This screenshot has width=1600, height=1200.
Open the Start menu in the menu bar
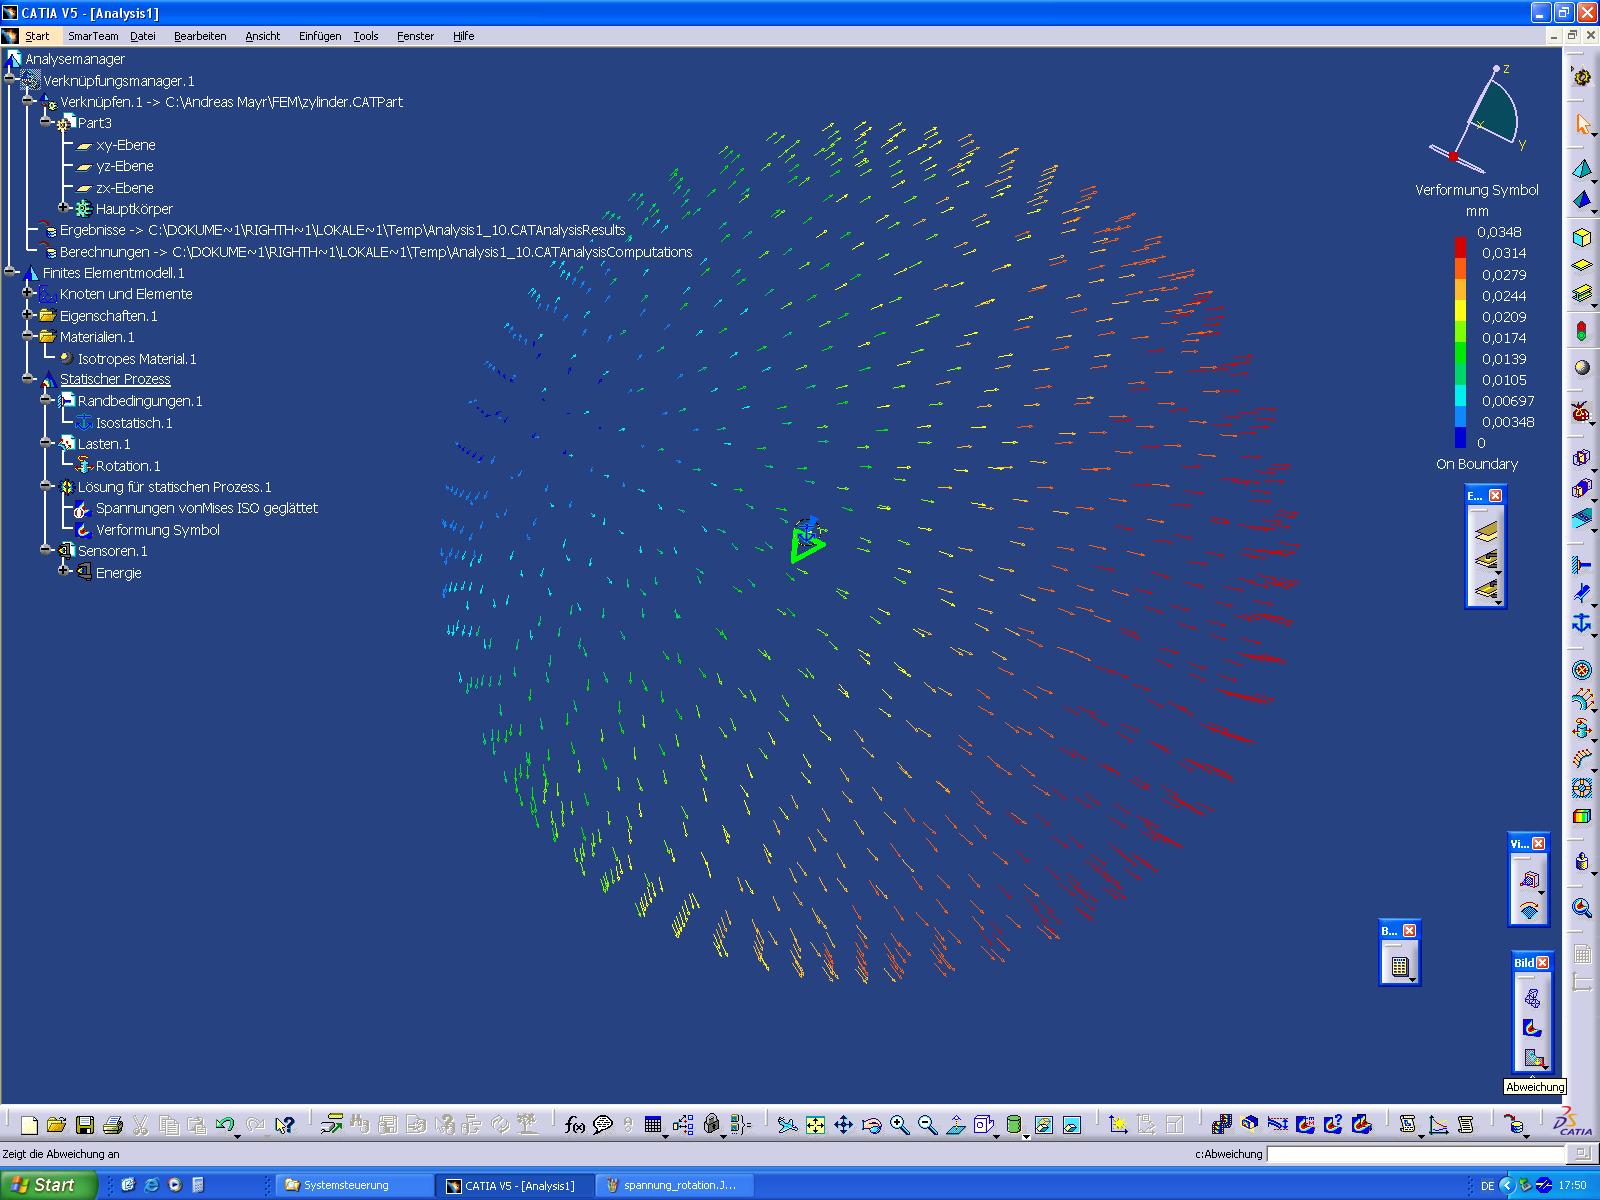(37, 36)
